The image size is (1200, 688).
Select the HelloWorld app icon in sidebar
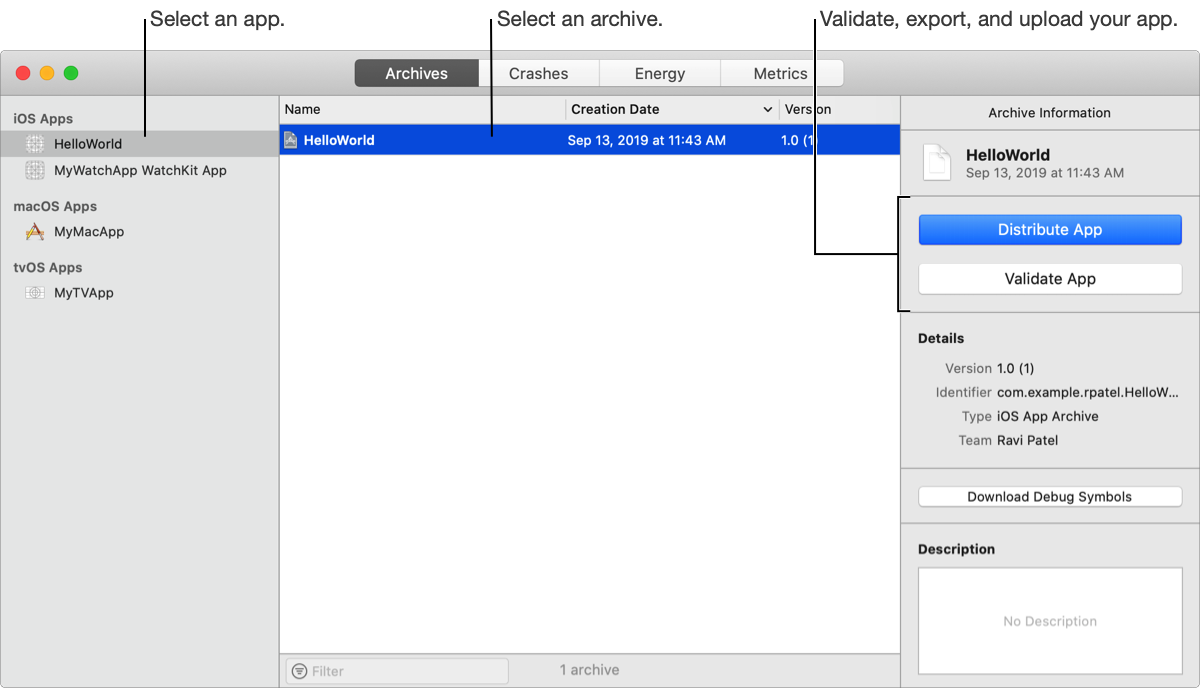tap(33, 143)
